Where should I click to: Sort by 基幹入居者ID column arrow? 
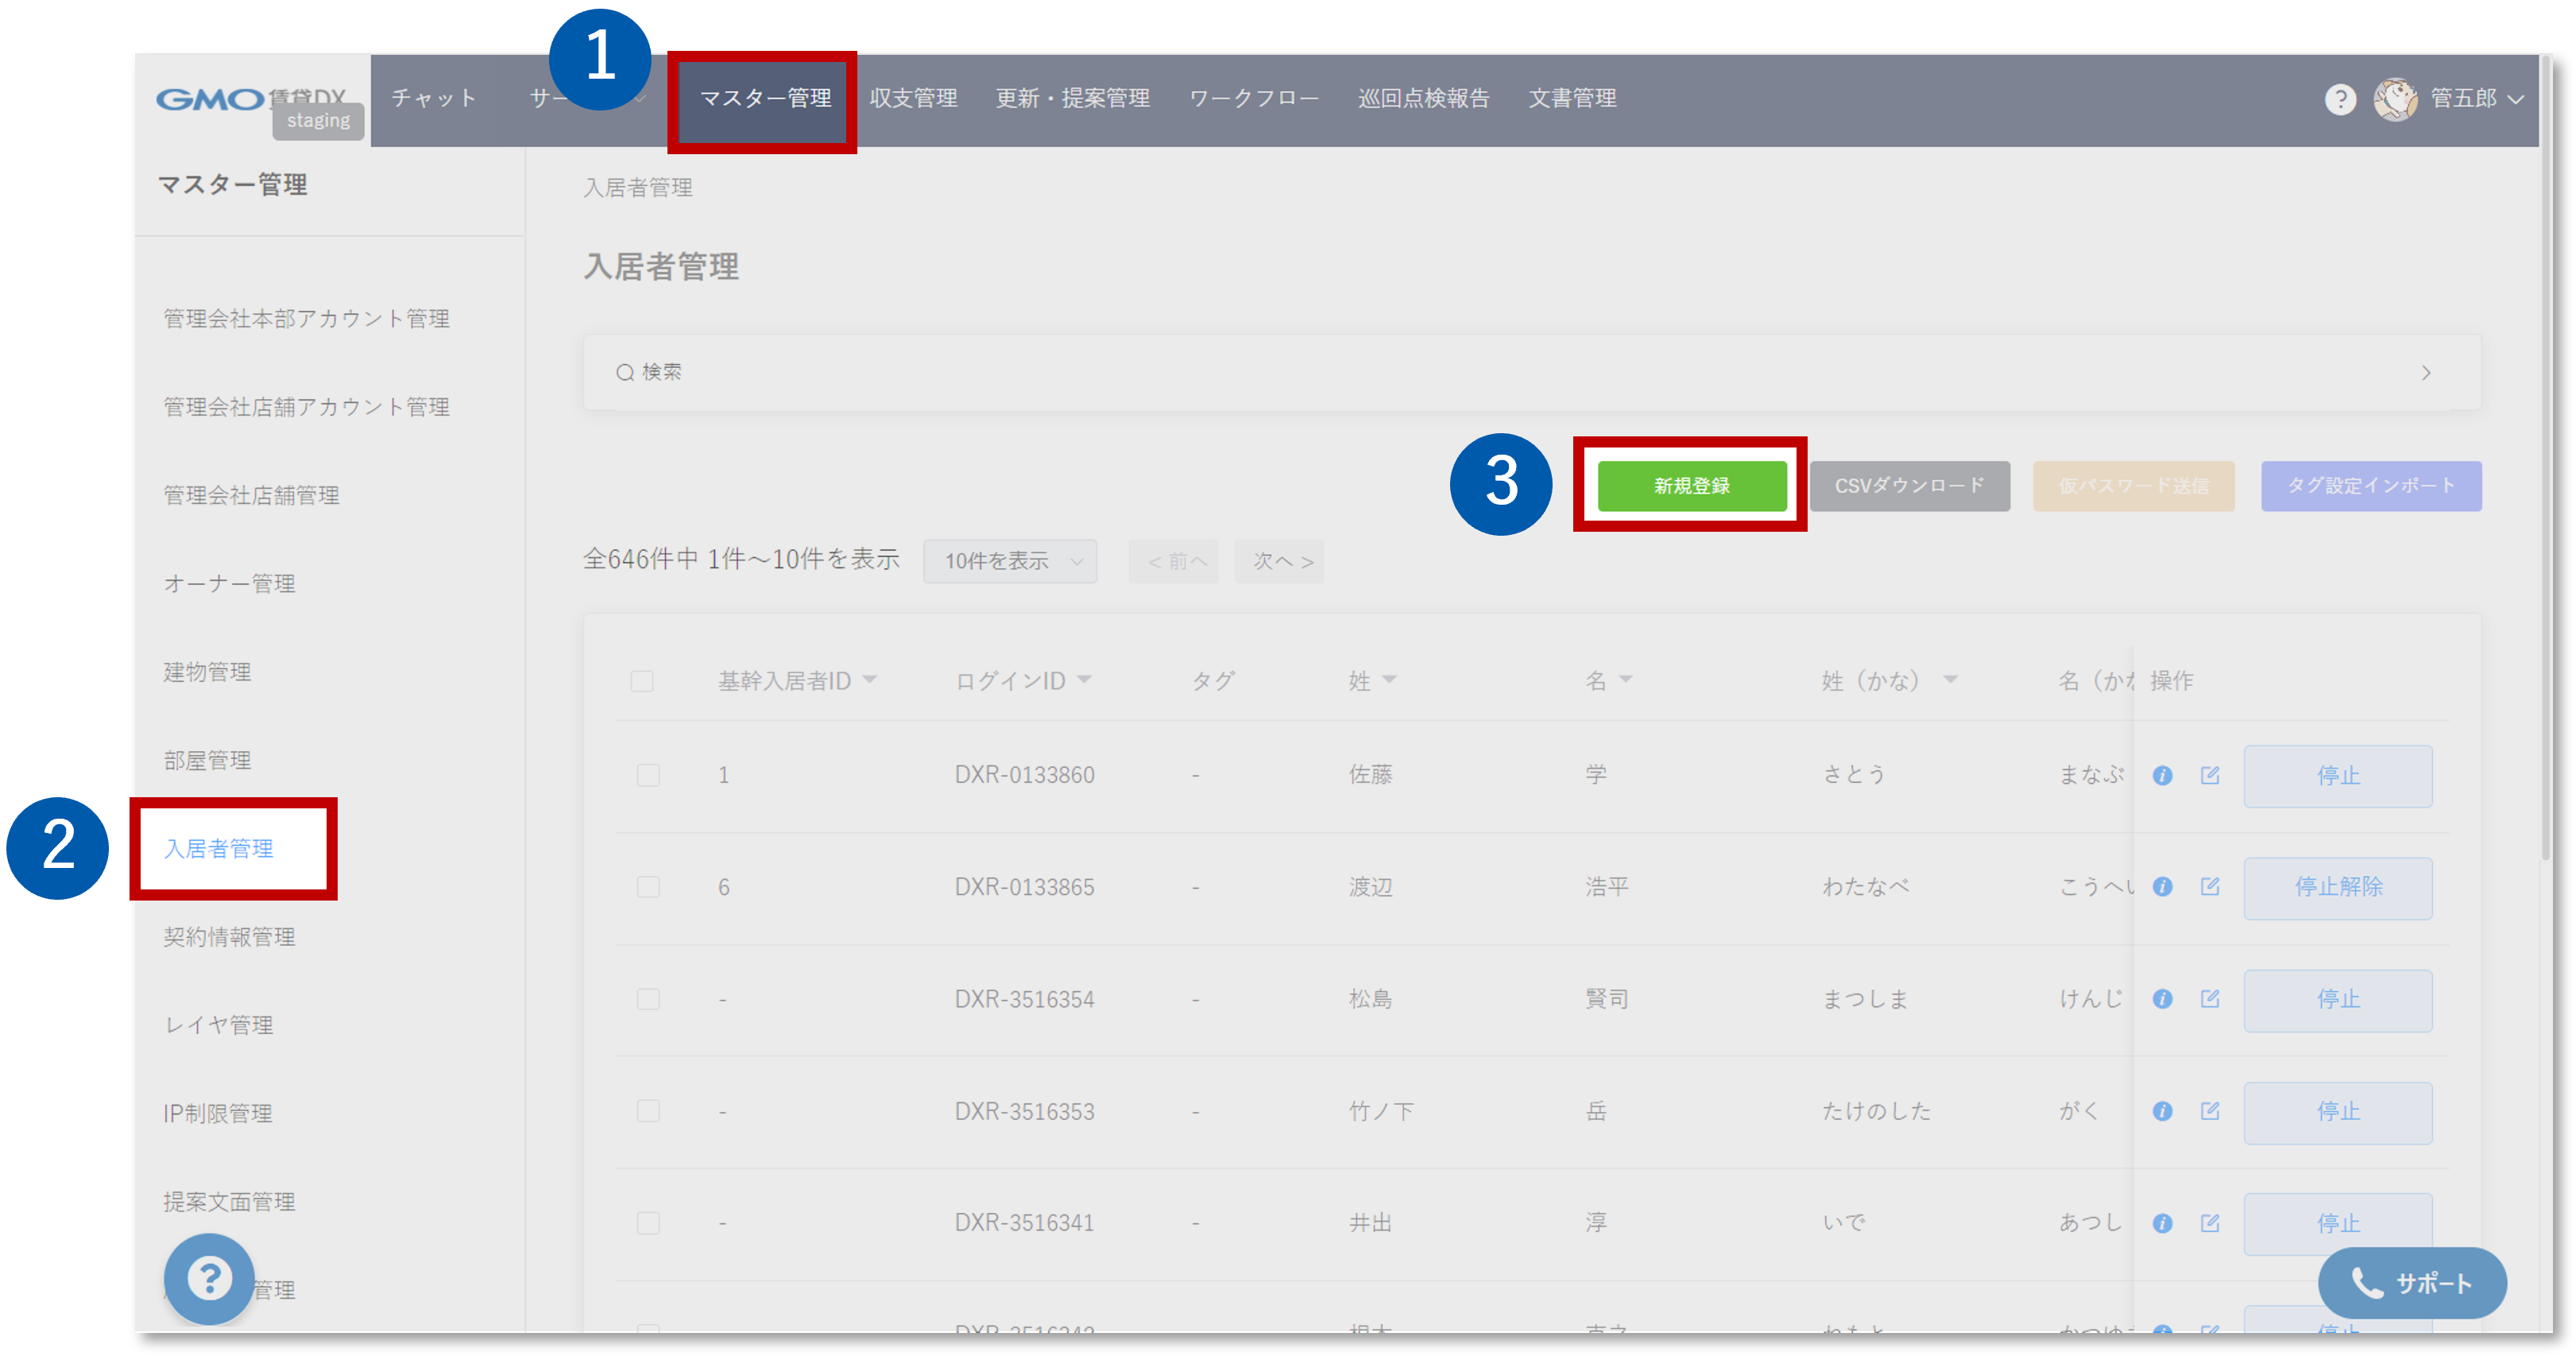click(x=869, y=680)
